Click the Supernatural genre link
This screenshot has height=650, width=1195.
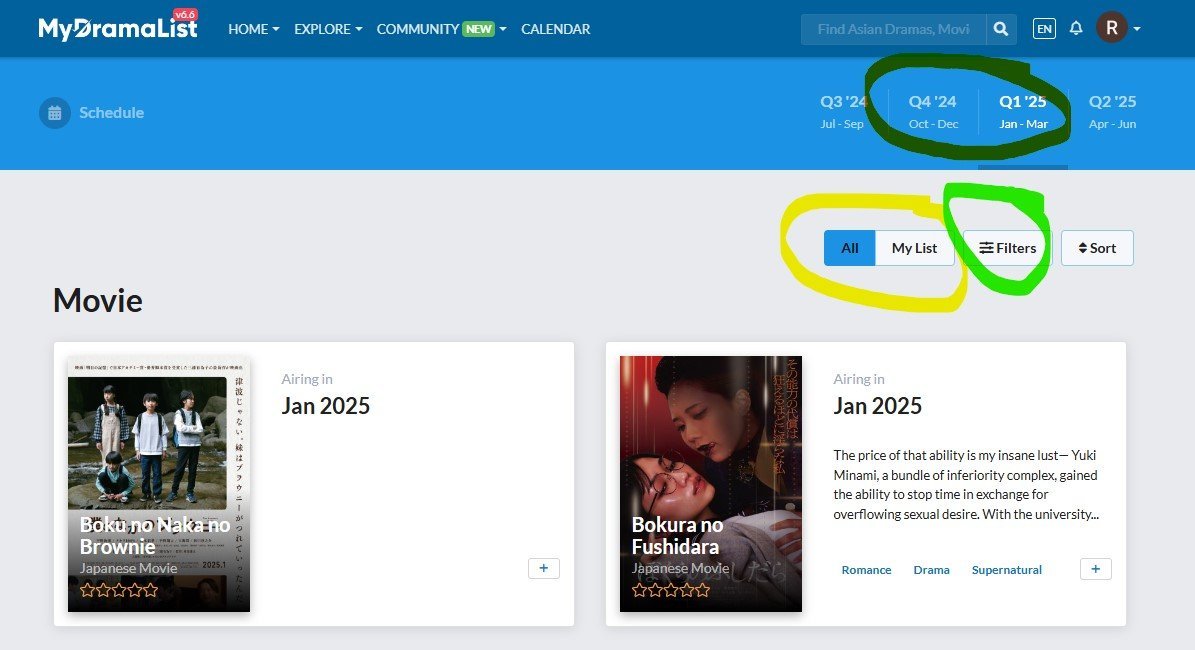pyautogui.click(x=1006, y=570)
